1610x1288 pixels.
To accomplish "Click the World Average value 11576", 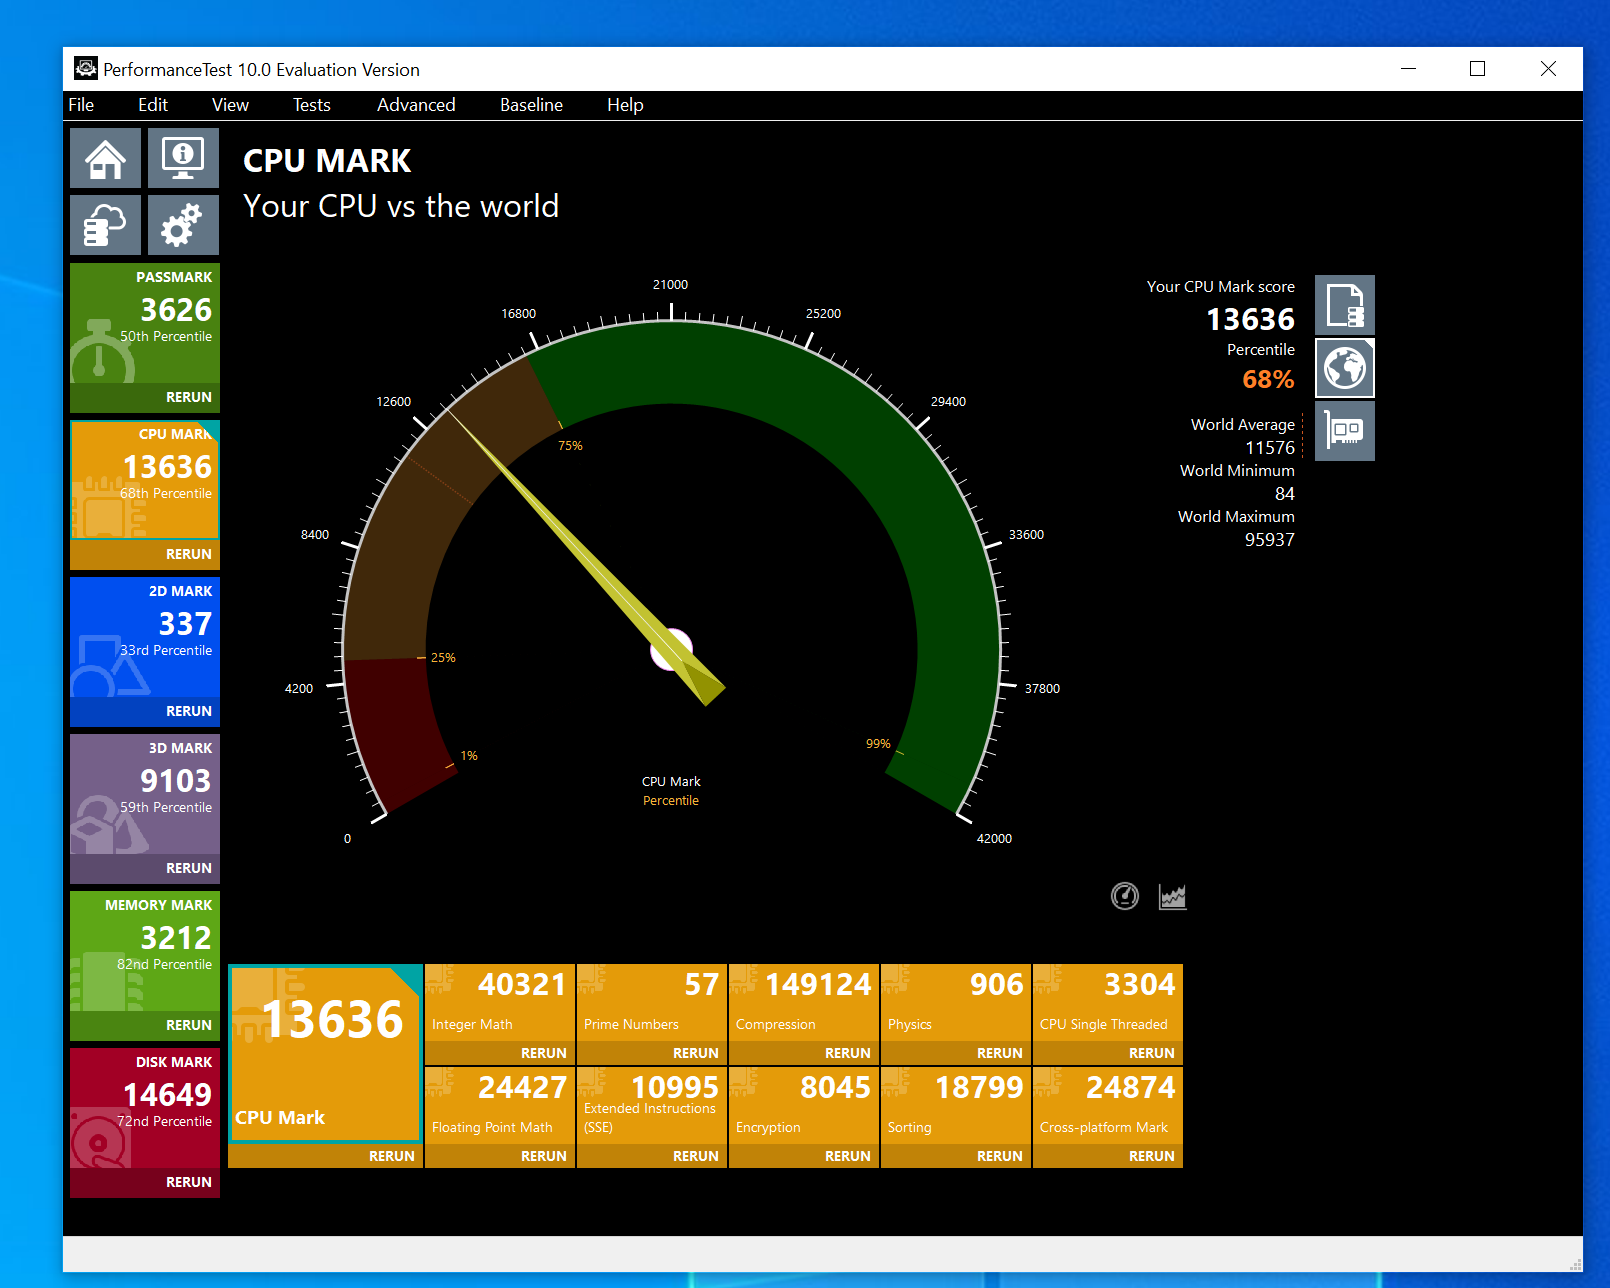I will coord(1270,448).
